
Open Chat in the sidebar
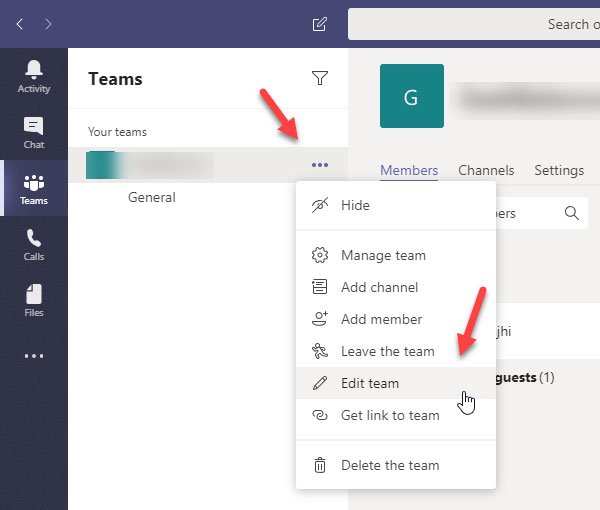coord(34,133)
